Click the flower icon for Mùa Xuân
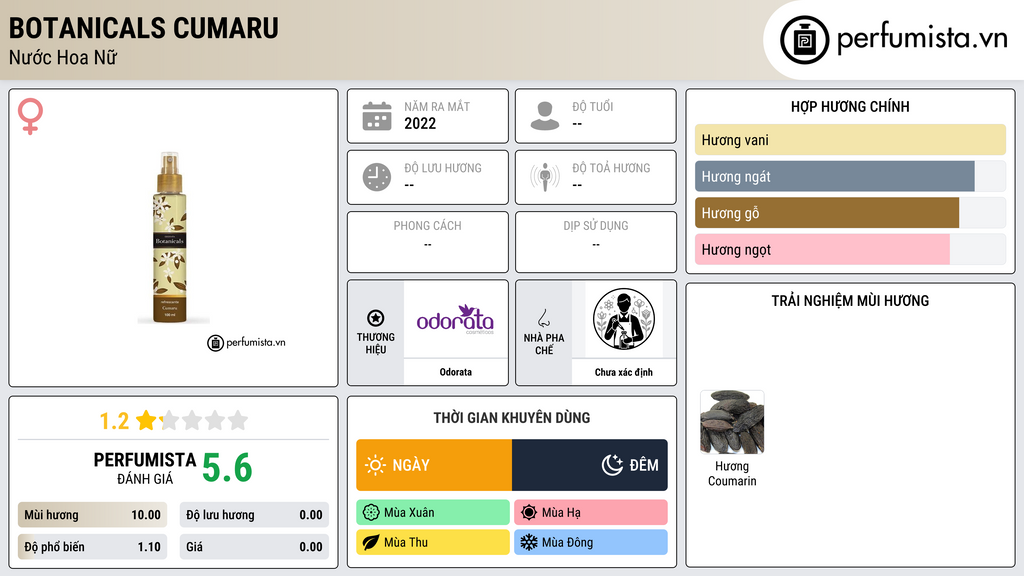Viewport: 1024px width, 576px height. coord(371,513)
